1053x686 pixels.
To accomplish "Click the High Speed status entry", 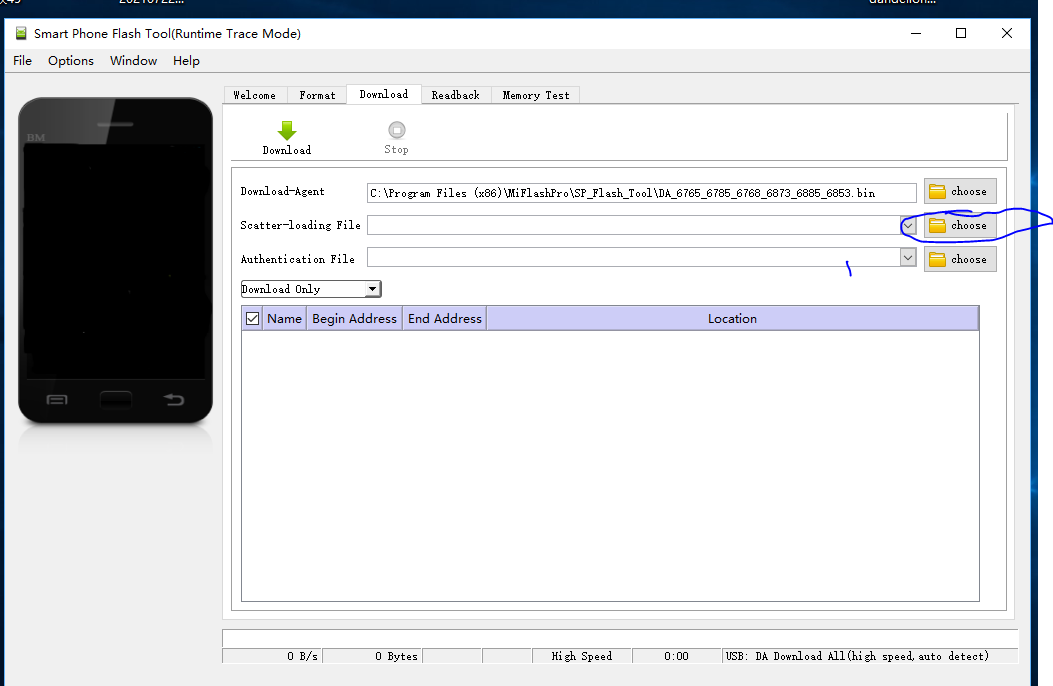I will point(582,656).
